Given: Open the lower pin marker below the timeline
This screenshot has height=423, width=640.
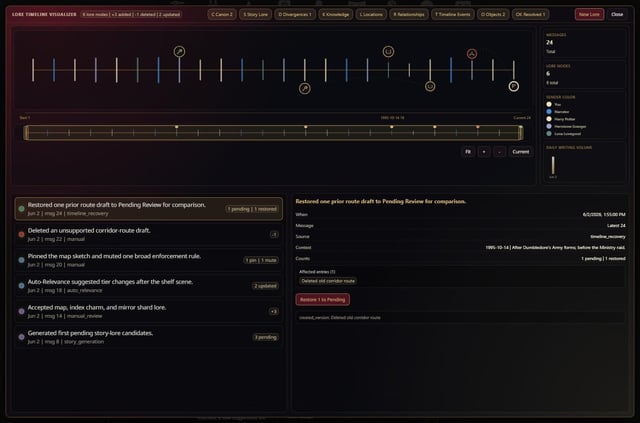Looking at the screenshot, I should (304, 88).
